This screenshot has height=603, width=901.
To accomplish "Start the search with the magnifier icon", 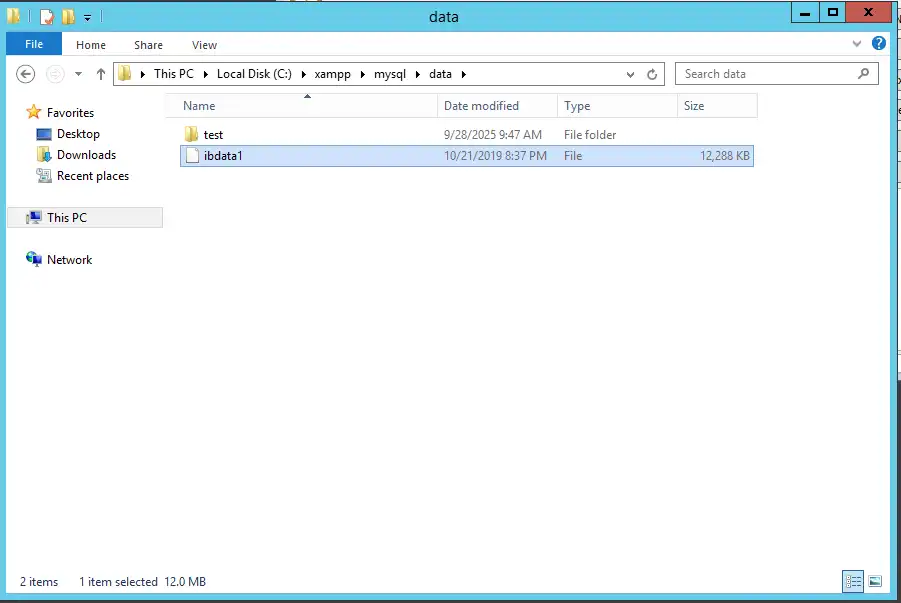I will pyautogui.click(x=862, y=73).
